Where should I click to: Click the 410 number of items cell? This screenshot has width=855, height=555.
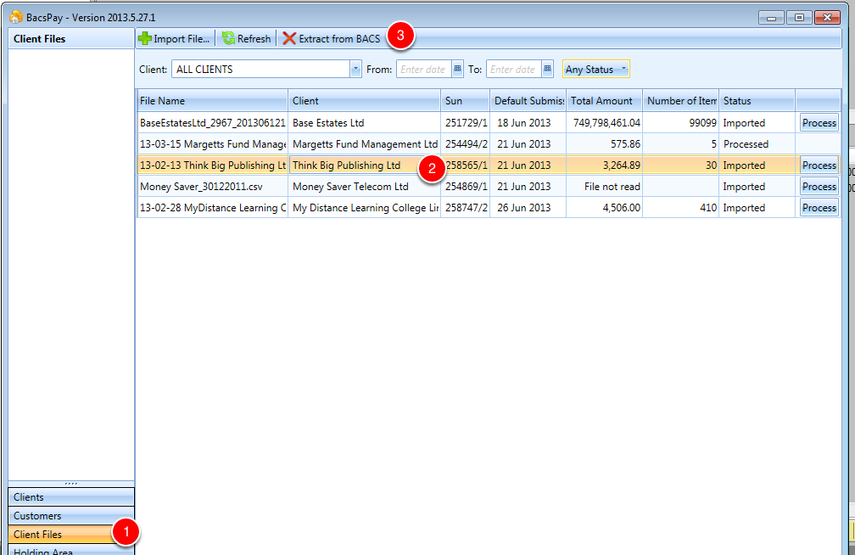pos(681,208)
